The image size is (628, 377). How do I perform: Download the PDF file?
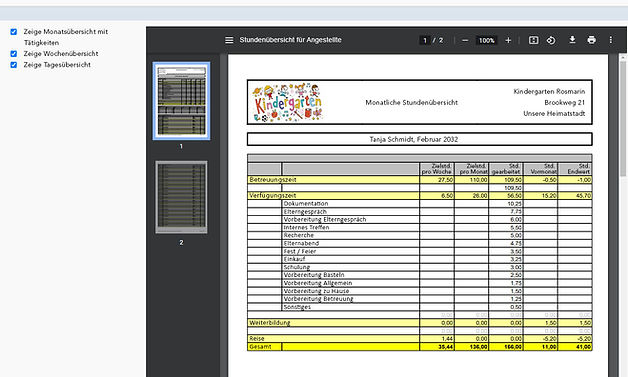point(572,40)
